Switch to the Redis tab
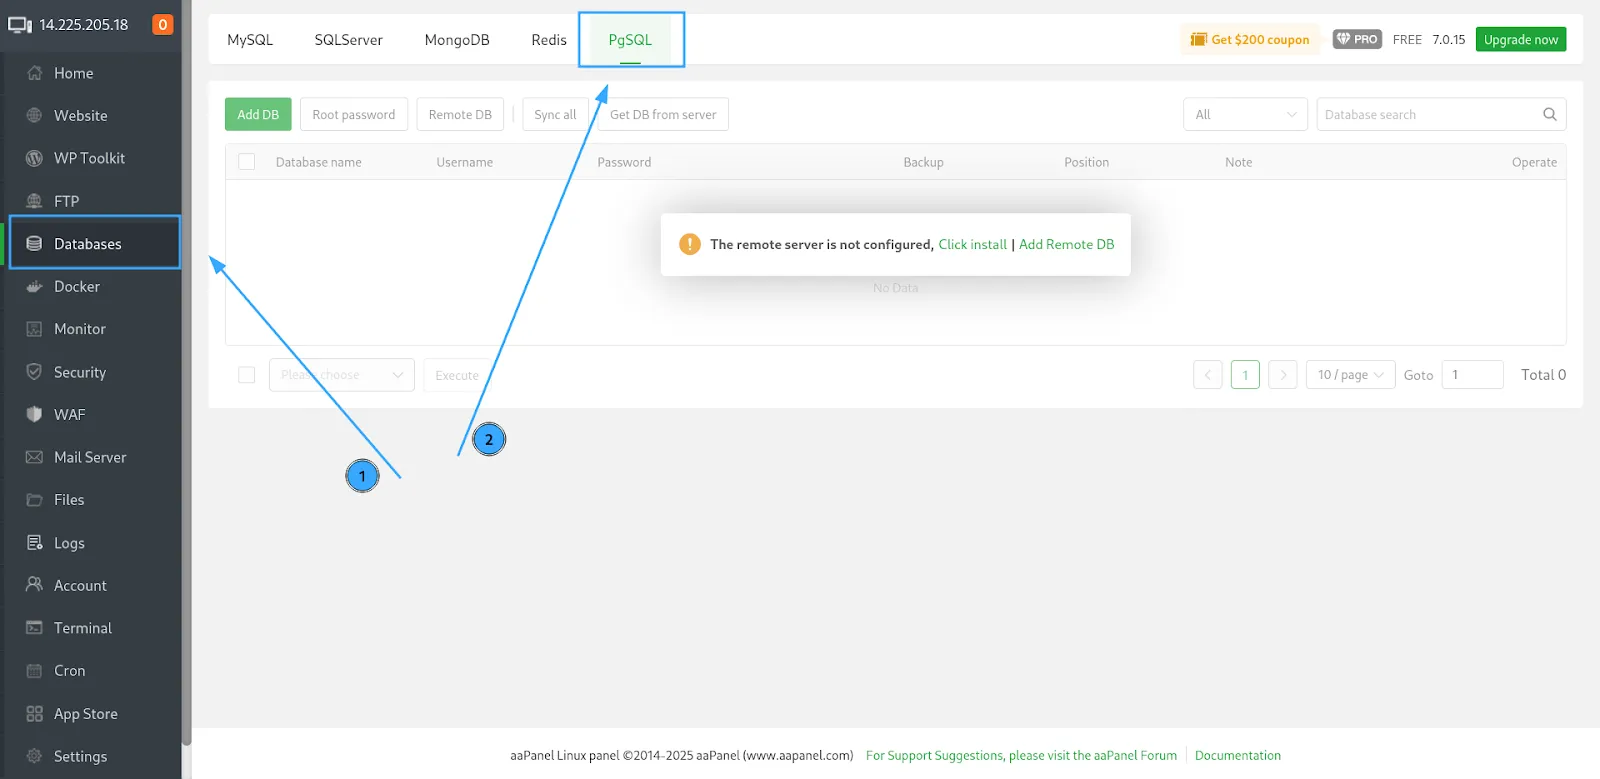Image resolution: width=1600 pixels, height=779 pixels. pyautogui.click(x=549, y=40)
